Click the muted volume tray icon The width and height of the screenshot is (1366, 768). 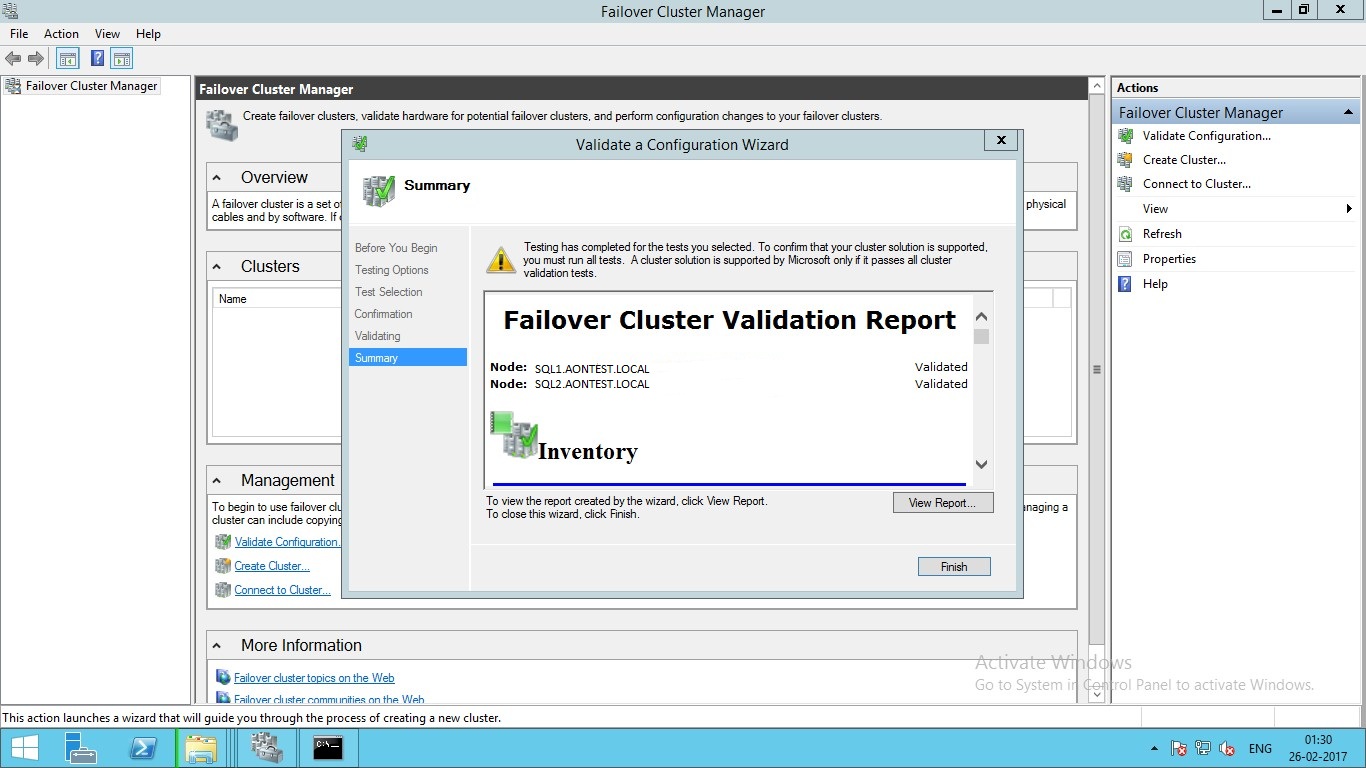[1227, 749]
